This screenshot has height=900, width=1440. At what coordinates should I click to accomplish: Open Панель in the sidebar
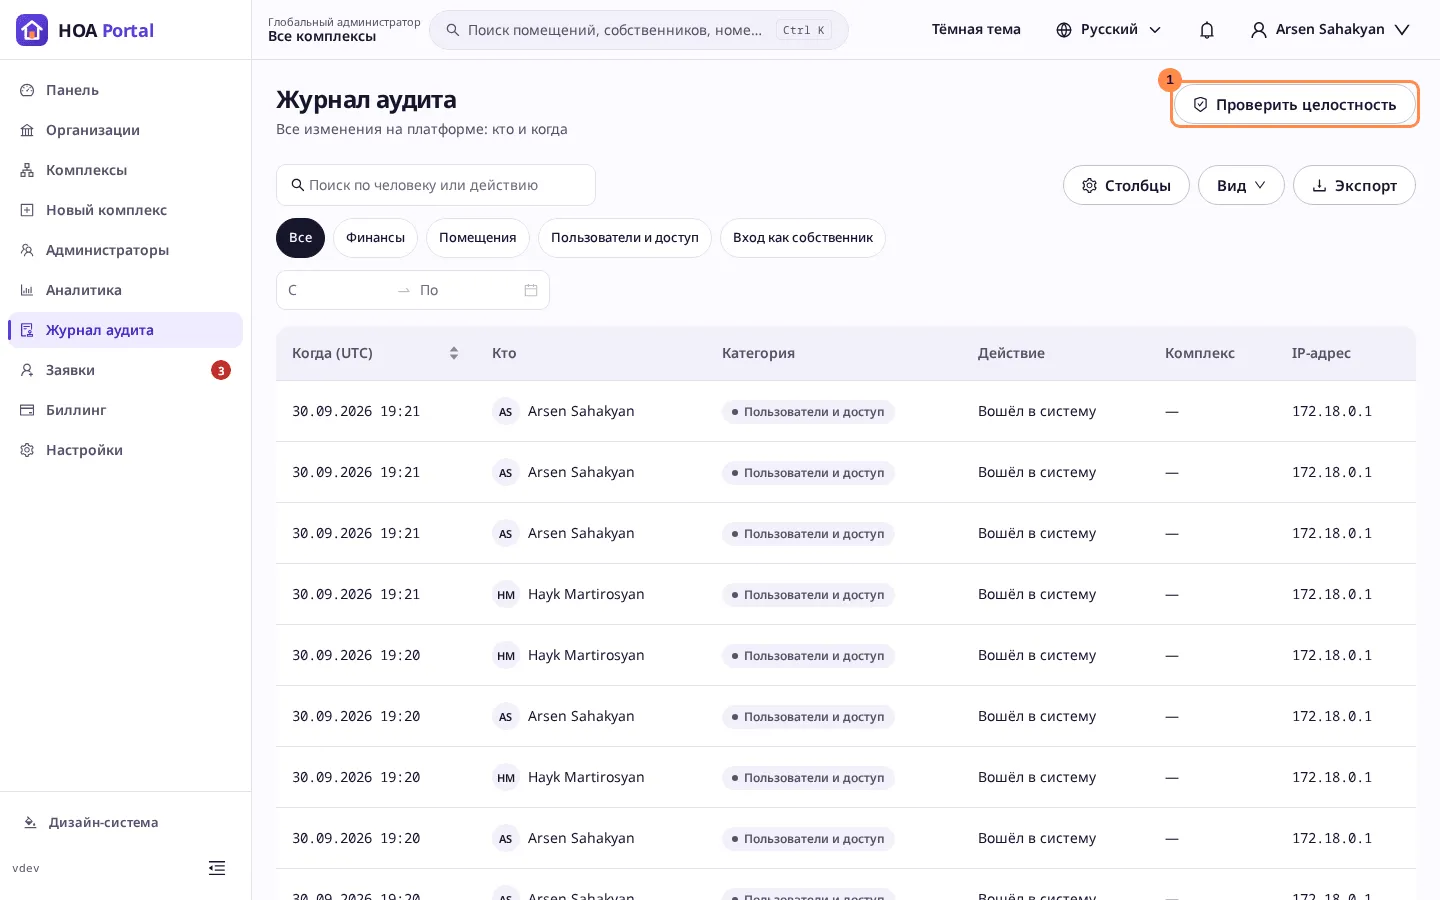[125, 90]
